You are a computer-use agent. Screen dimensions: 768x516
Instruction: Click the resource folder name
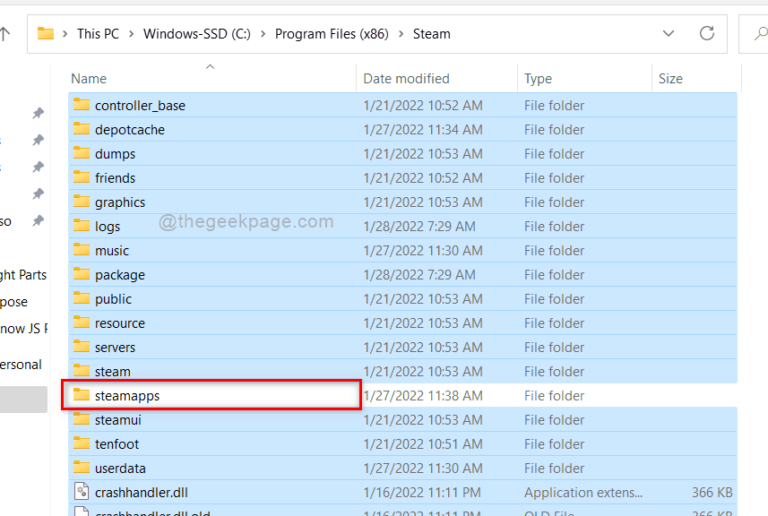120,324
